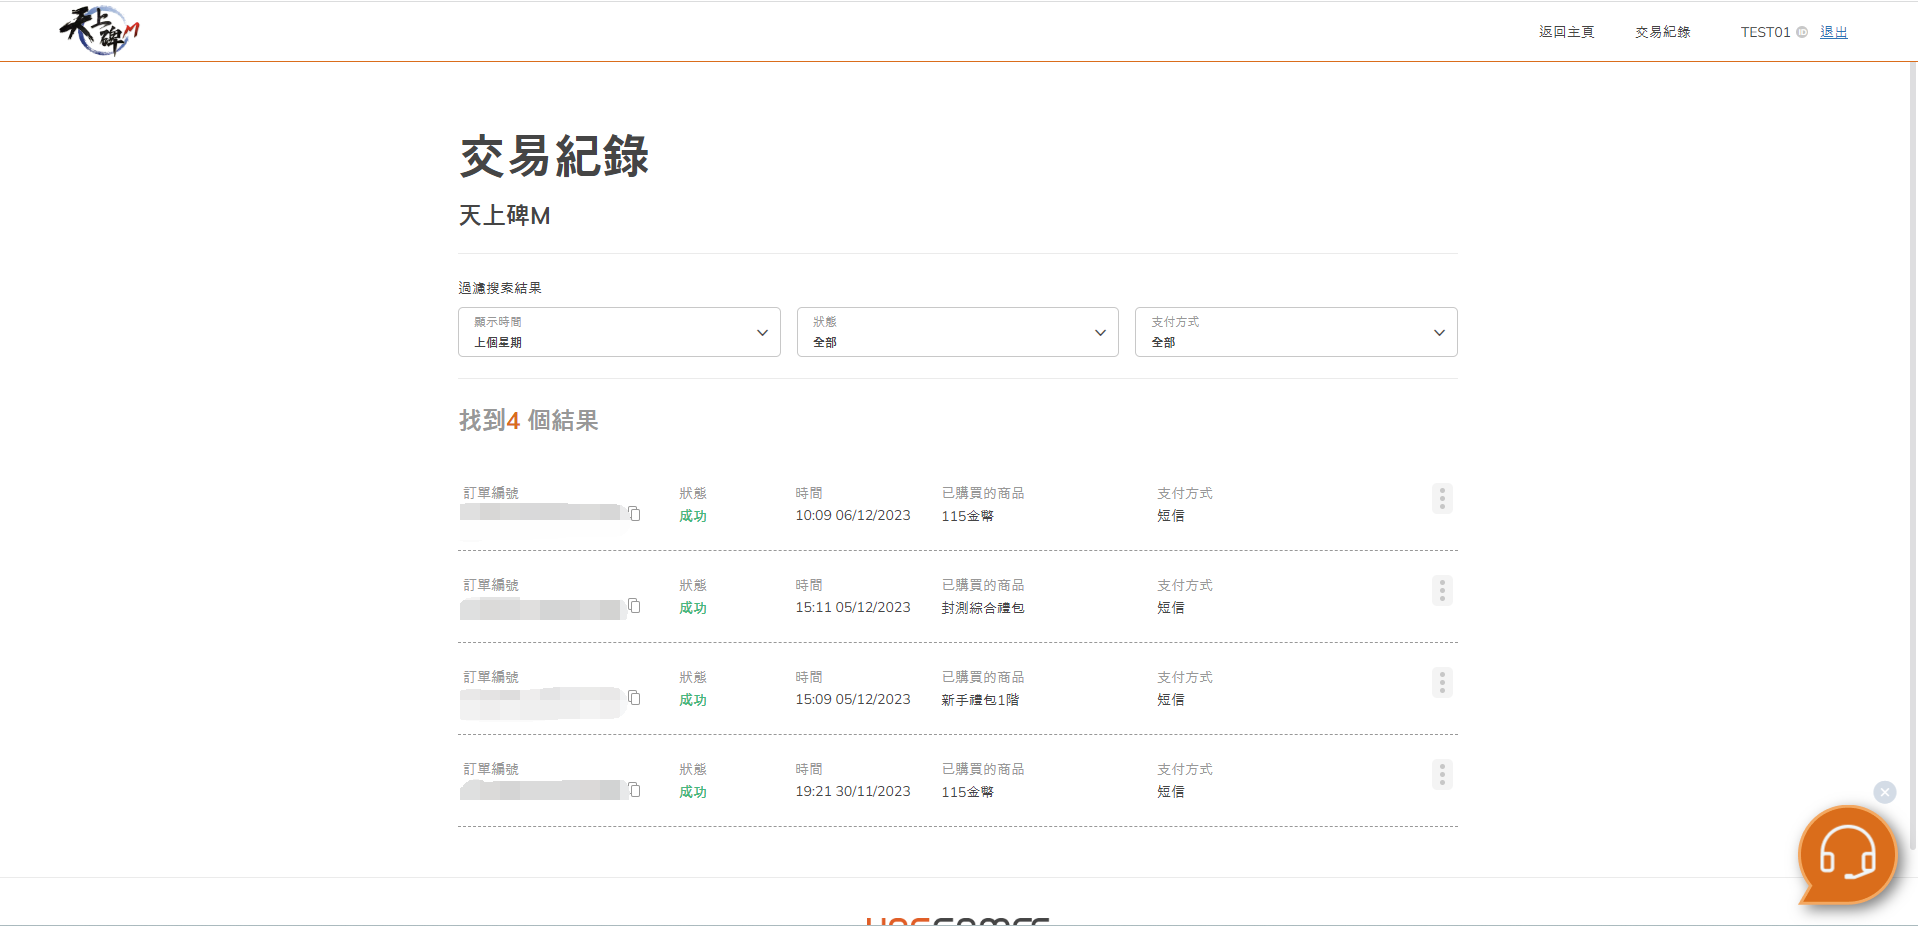Click the 天上碑M logo in the header

(x=99, y=31)
